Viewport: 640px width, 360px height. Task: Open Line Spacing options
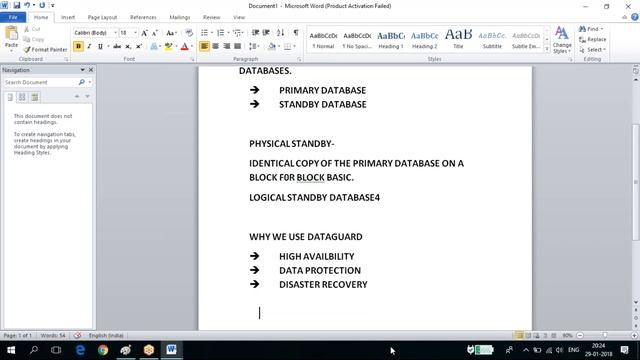click(x=253, y=46)
